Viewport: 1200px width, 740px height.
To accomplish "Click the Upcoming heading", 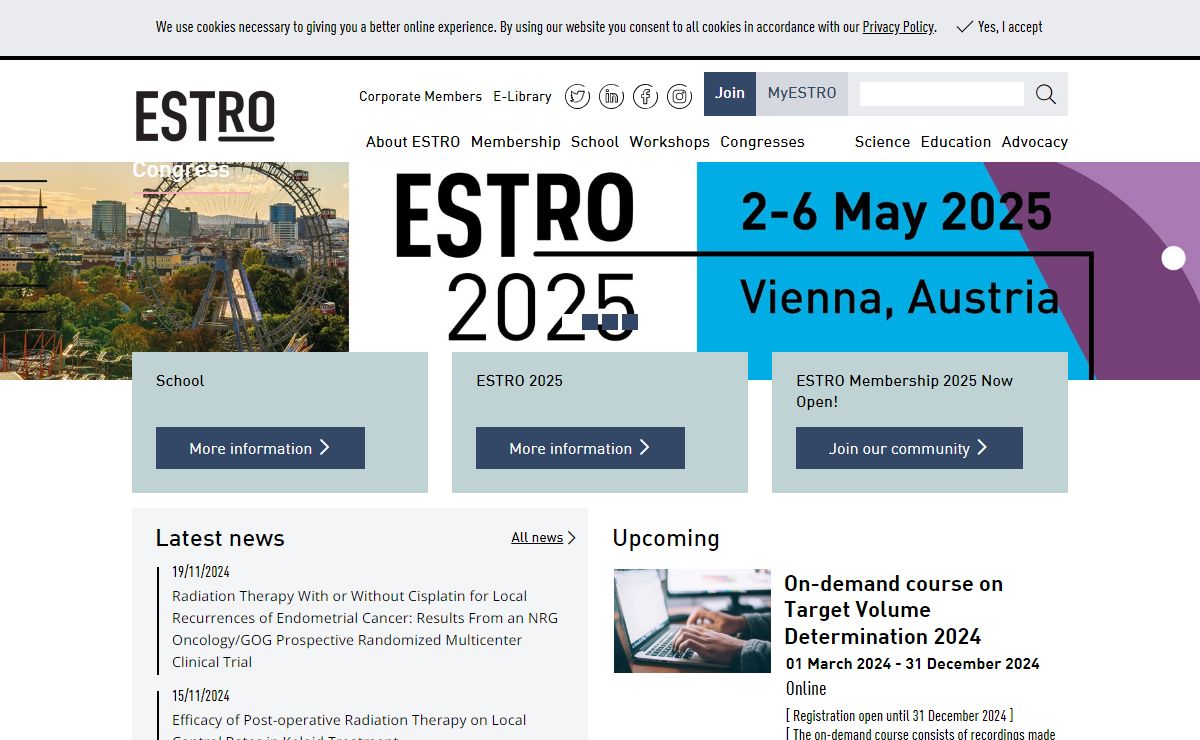I will coord(666,538).
